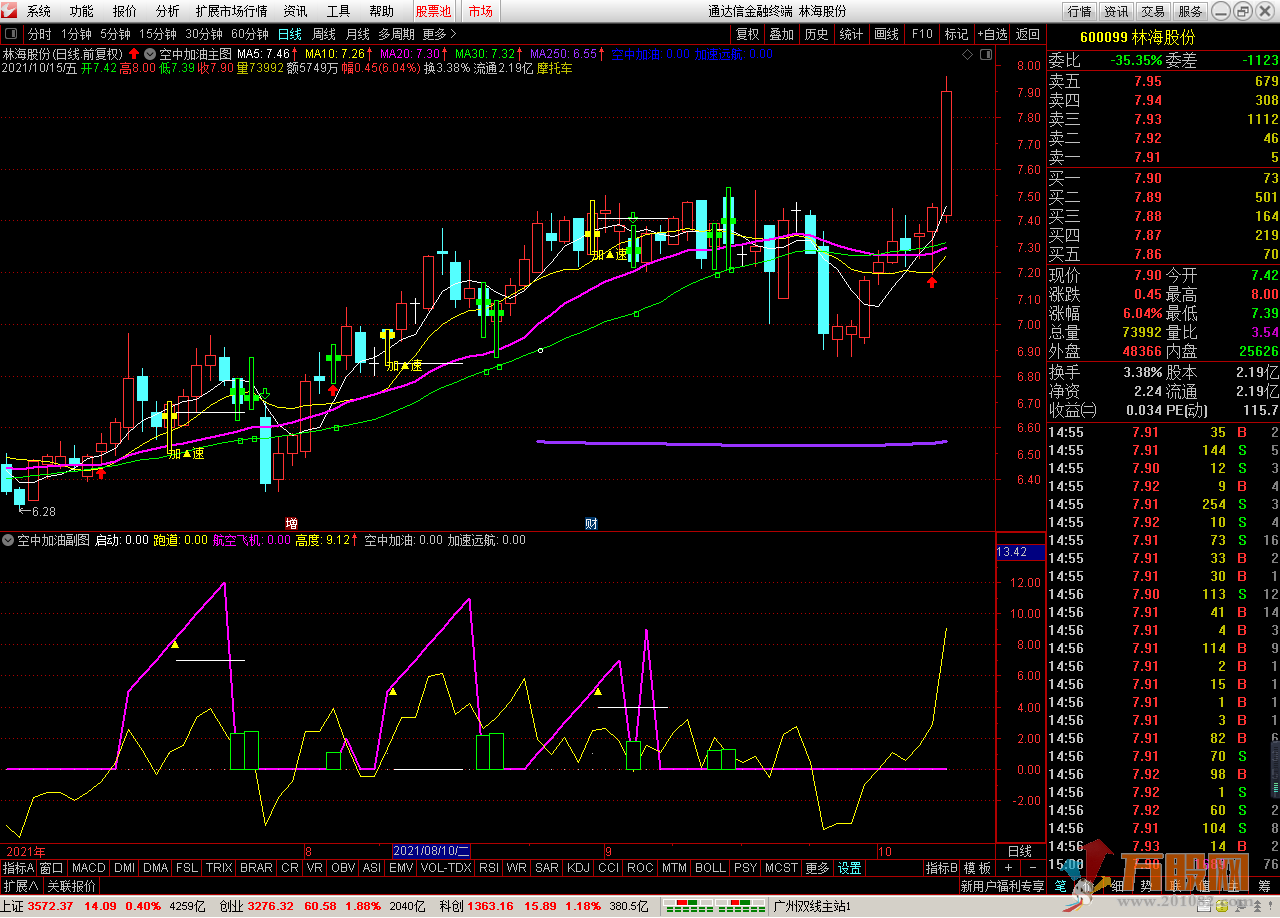Open the 分析 menu

168,11
